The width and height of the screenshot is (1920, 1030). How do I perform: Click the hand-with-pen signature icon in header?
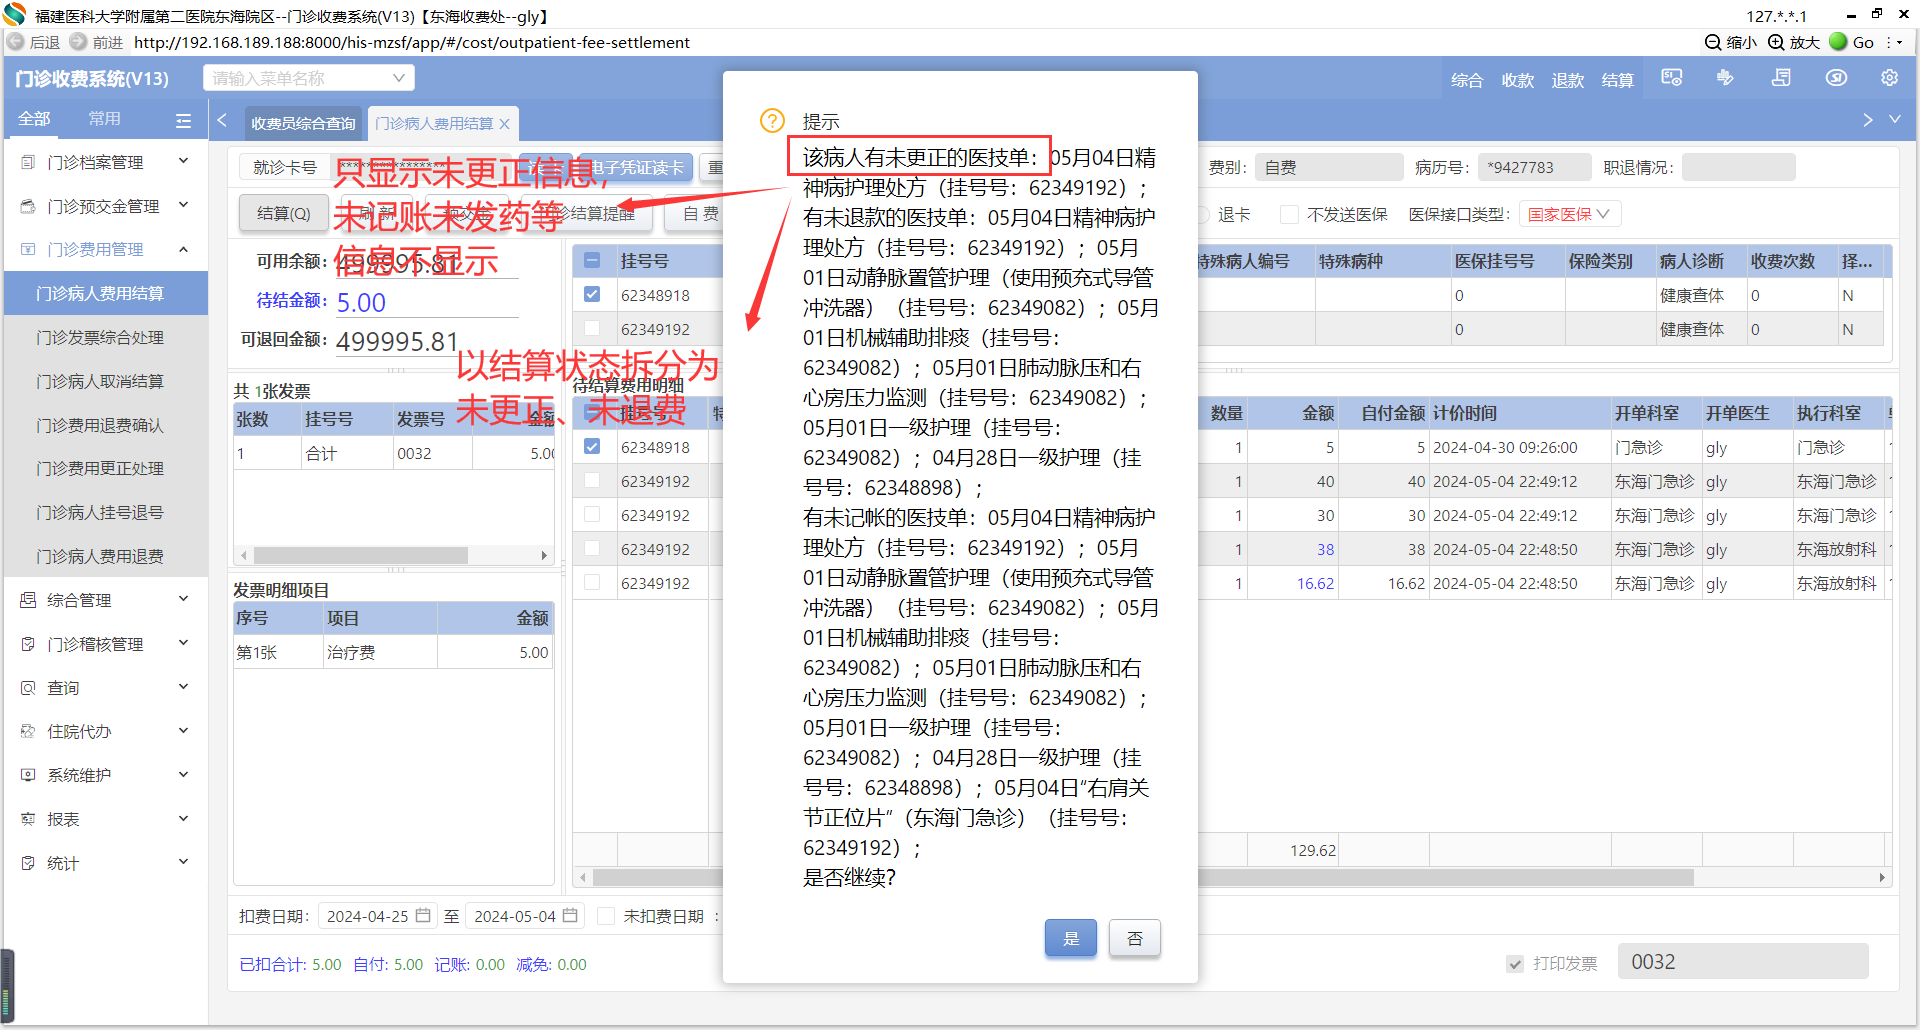[1726, 78]
